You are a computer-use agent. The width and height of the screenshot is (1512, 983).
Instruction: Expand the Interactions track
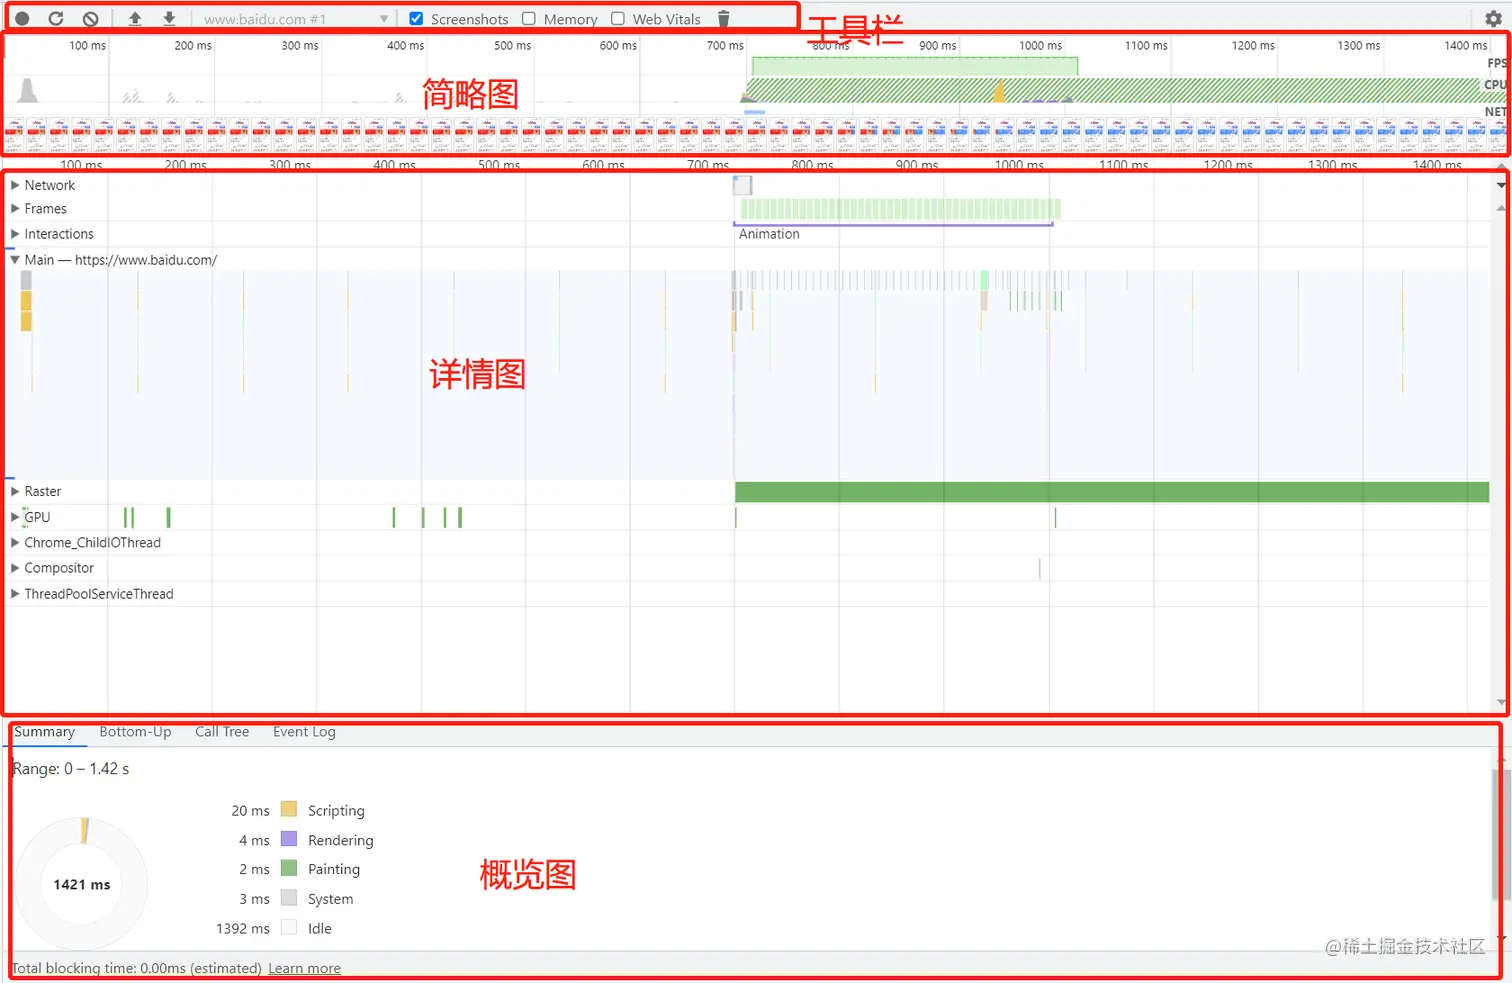(x=15, y=234)
